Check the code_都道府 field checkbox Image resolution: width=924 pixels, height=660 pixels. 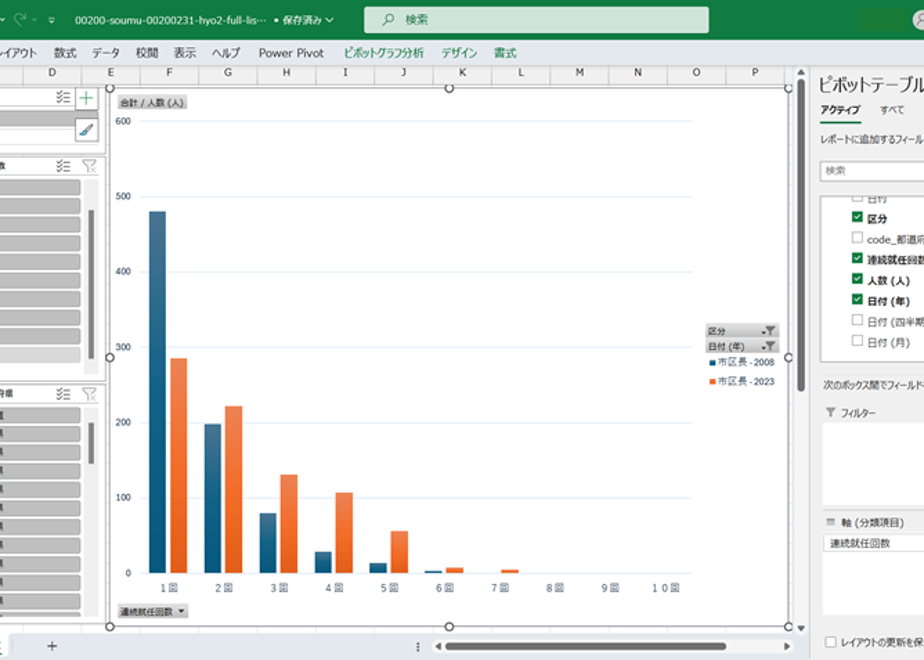click(x=857, y=237)
